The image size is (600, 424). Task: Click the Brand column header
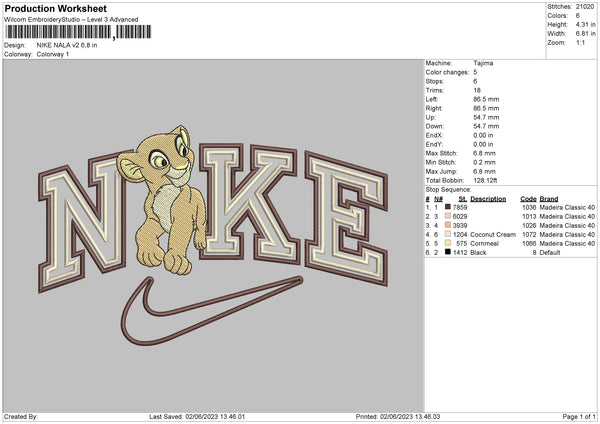point(549,199)
